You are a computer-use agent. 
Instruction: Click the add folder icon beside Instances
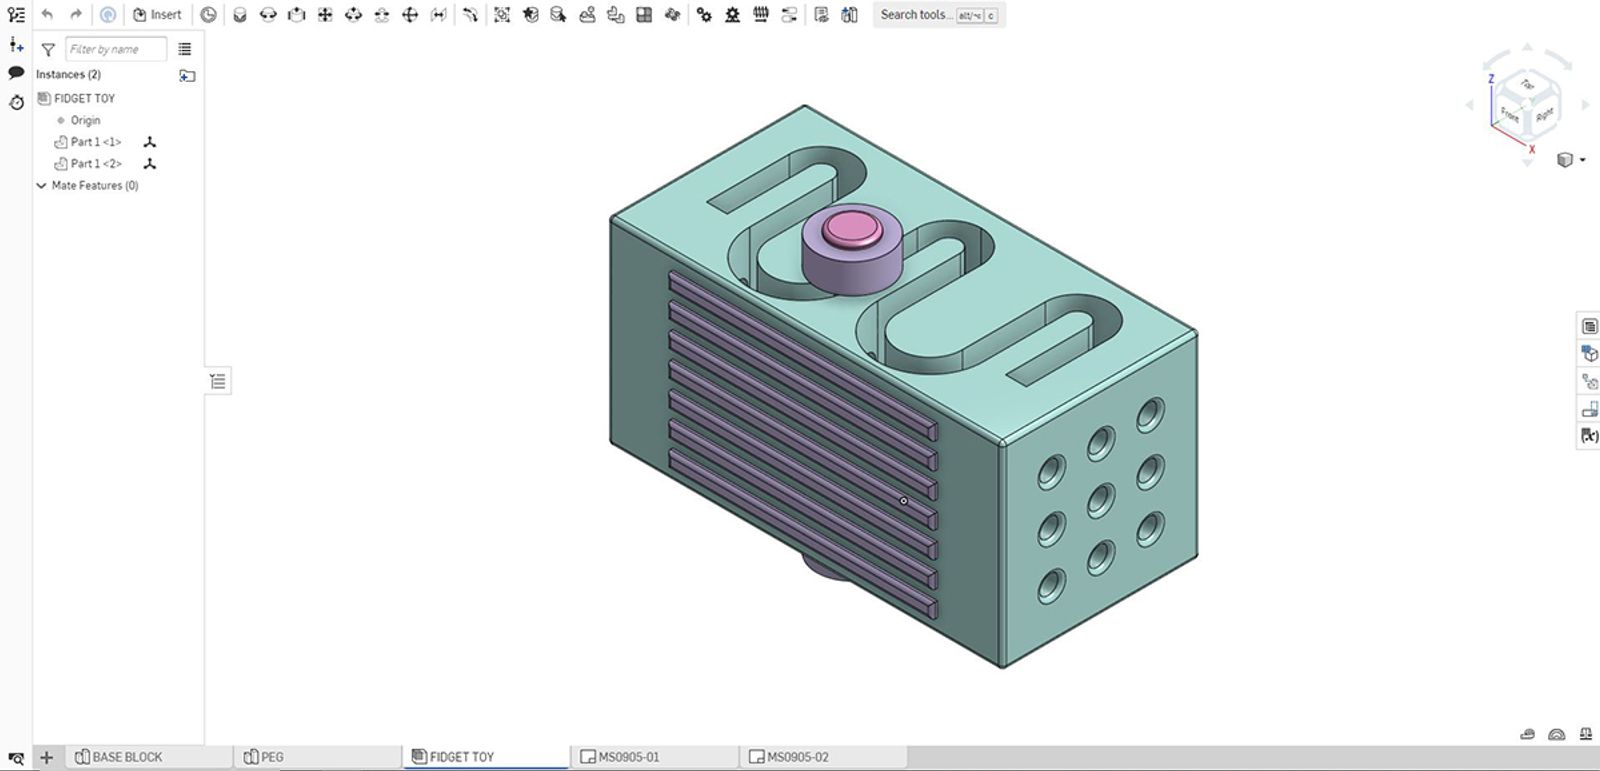tap(187, 75)
